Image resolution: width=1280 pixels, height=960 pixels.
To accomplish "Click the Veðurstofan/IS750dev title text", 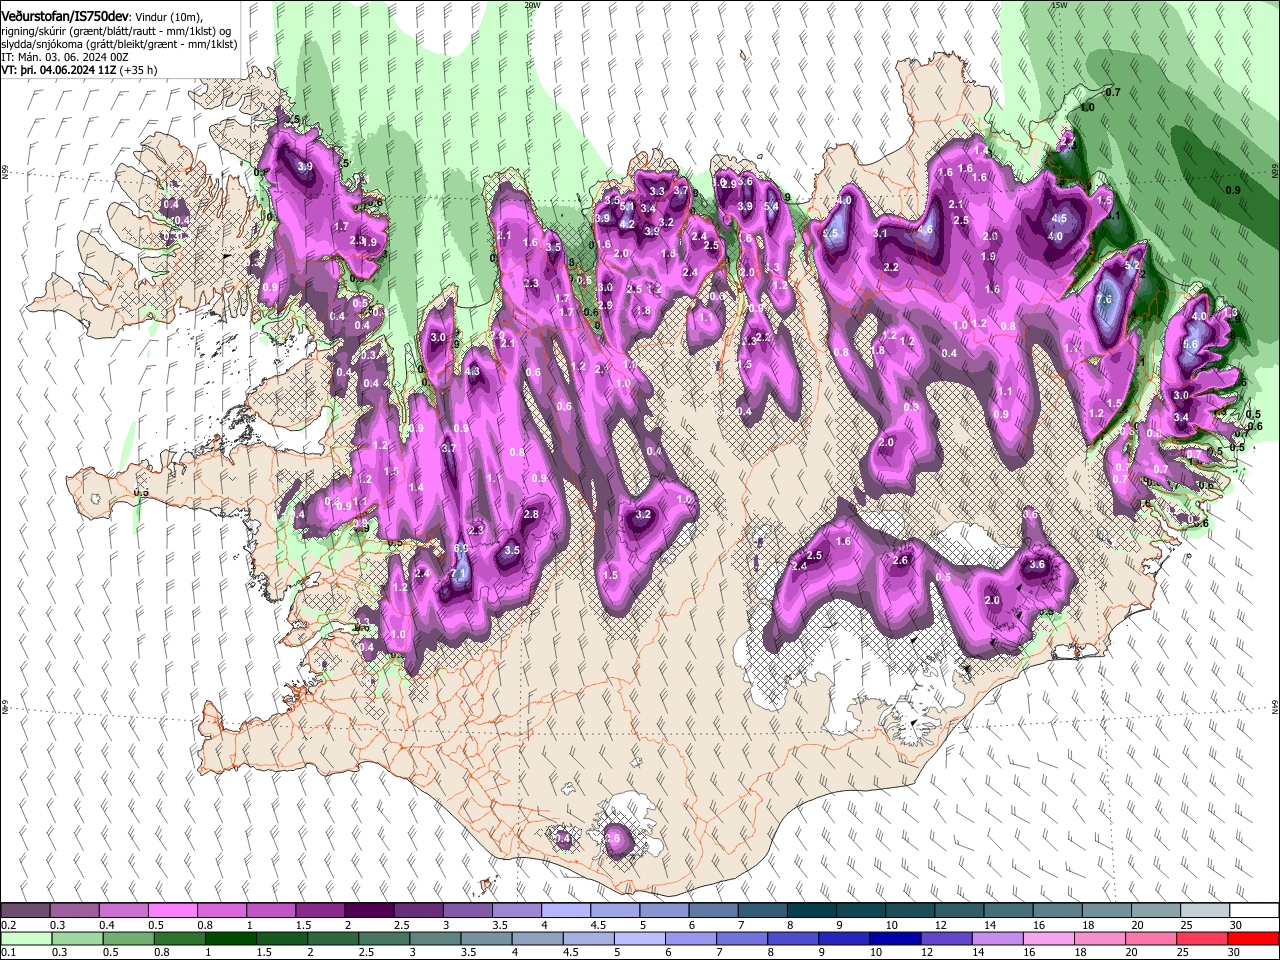I will (x=64, y=15).
